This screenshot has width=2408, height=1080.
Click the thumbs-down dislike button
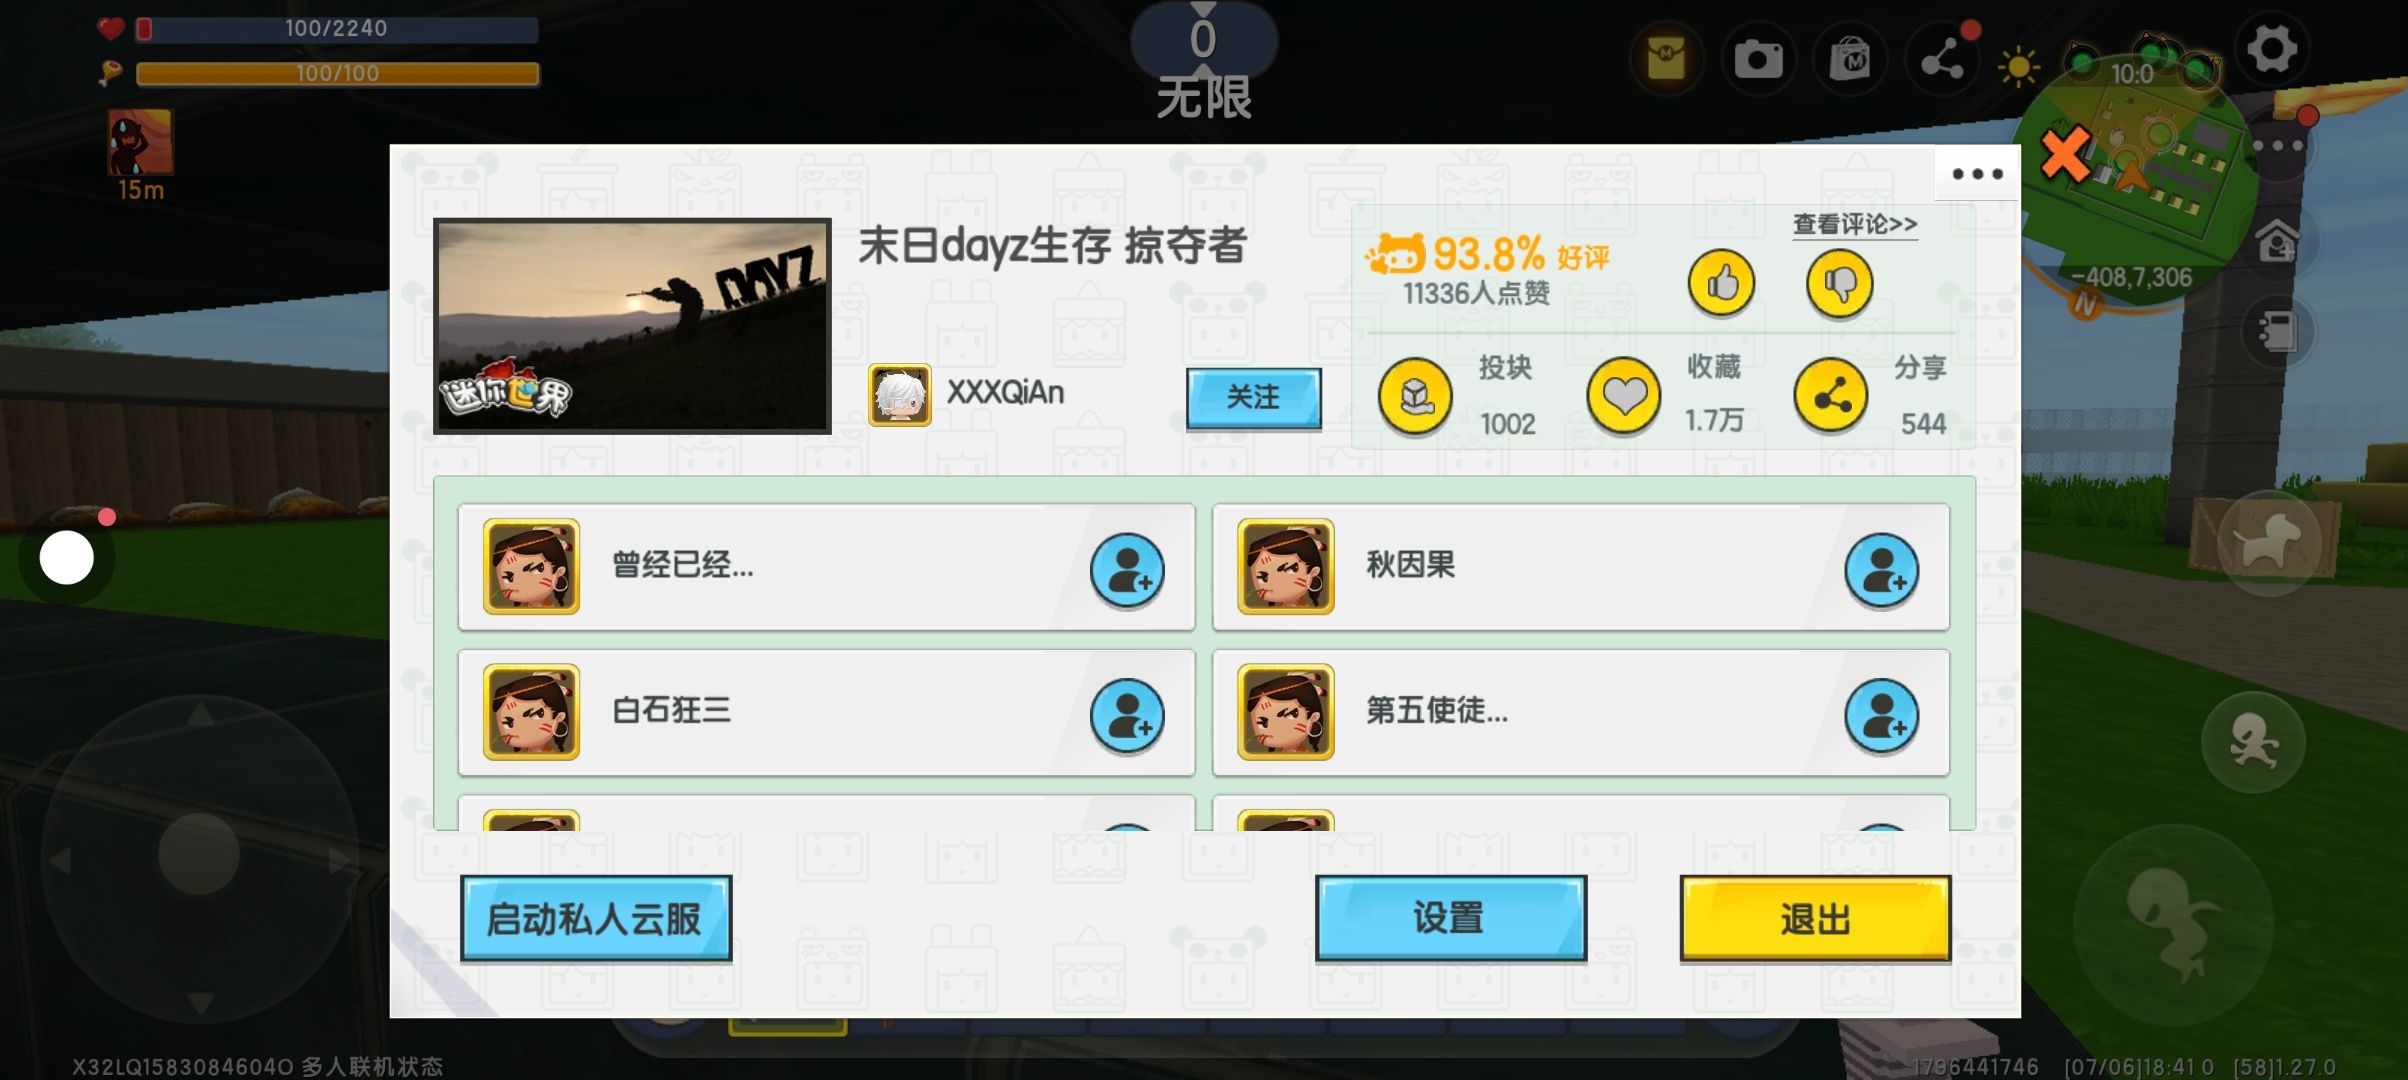[x=1839, y=283]
